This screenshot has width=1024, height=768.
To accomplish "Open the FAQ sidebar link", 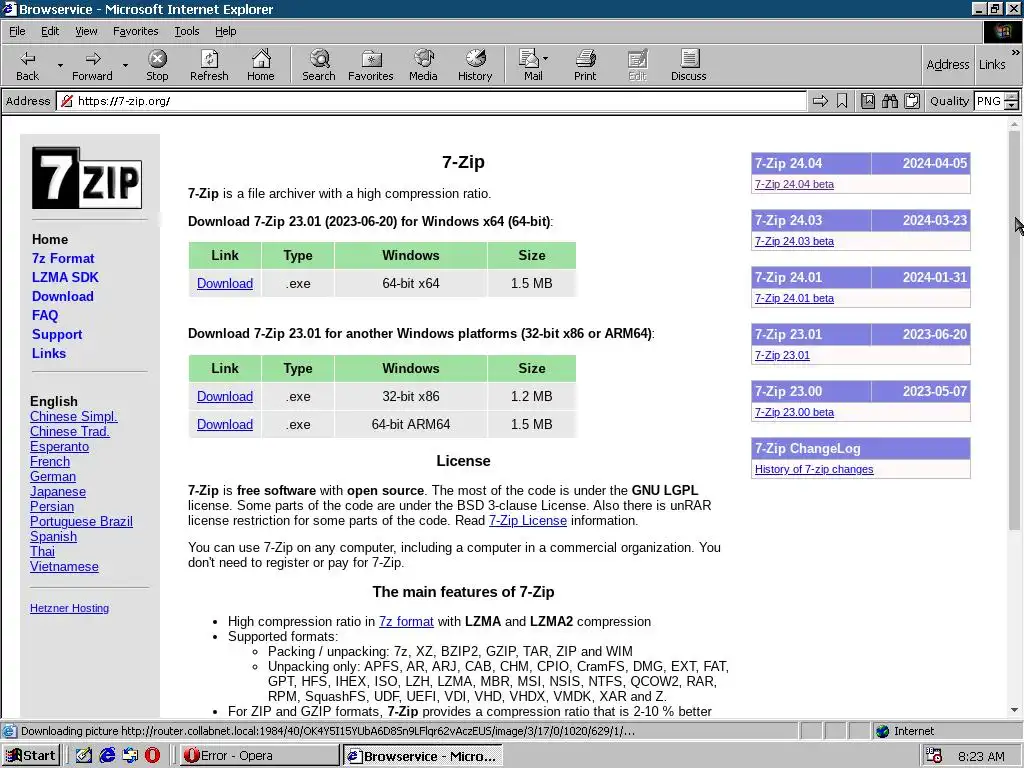I will click(45, 315).
